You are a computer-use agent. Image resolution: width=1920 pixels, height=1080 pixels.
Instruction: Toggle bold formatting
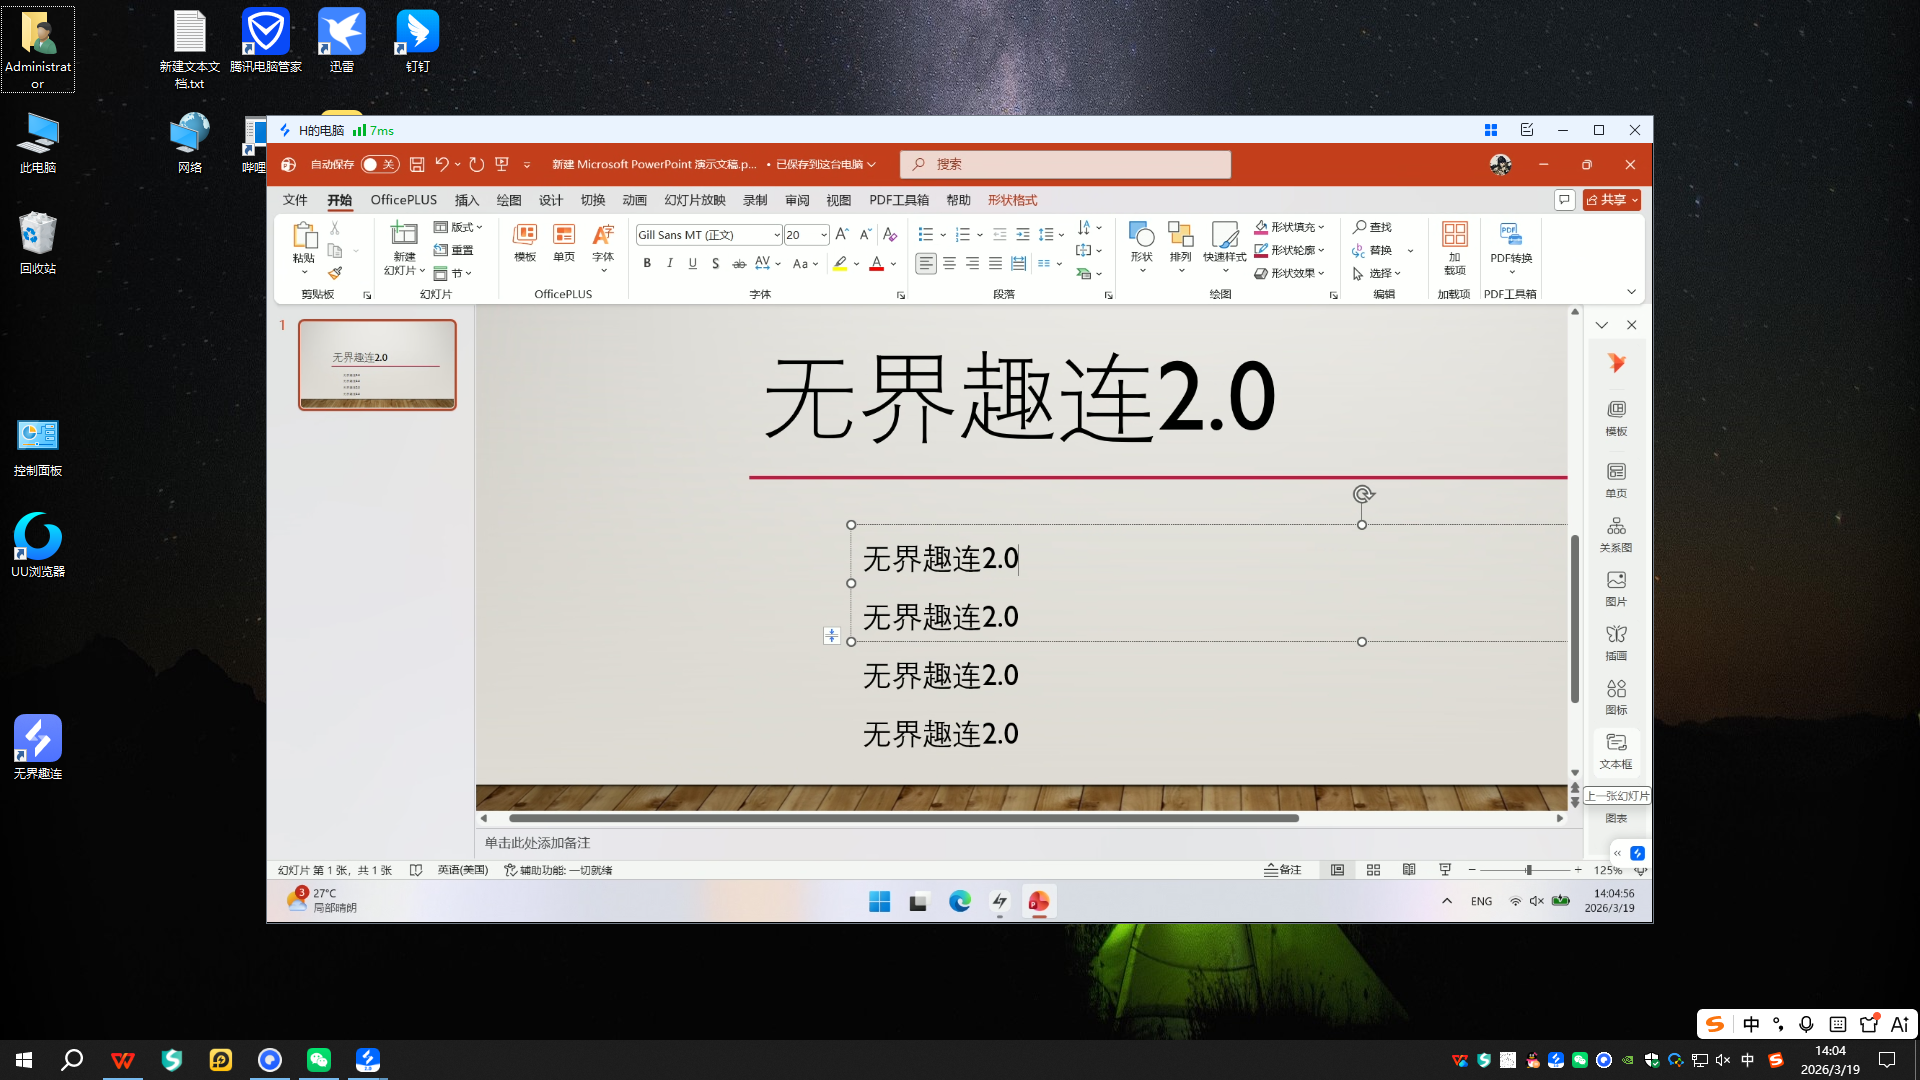(x=646, y=263)
